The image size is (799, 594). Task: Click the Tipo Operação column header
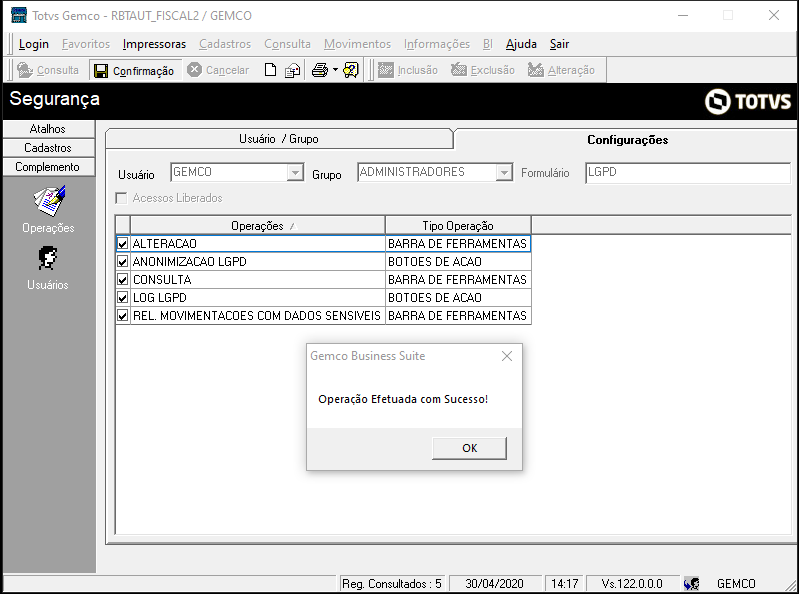click(x=458, y=226)
